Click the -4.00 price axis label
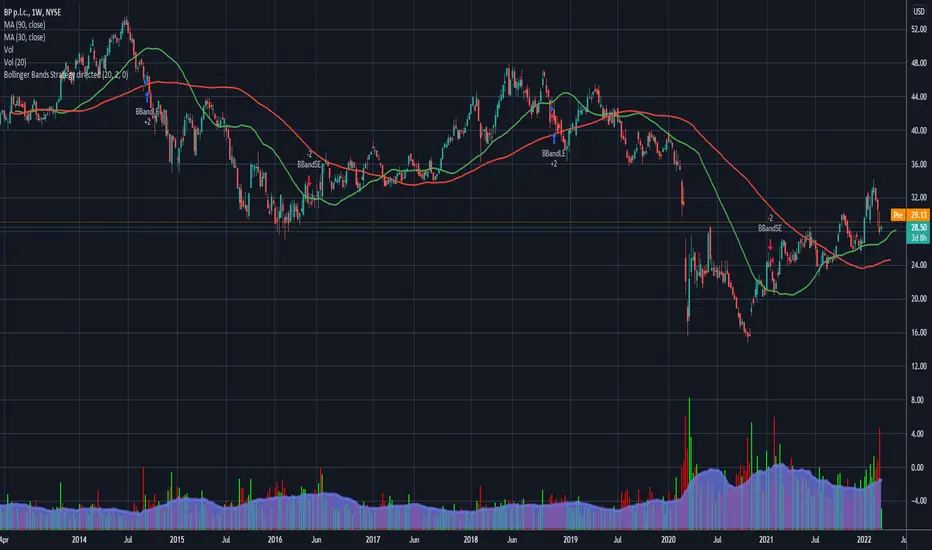The height and width of the screenshot is (550, 932). [x=918, y=501]
